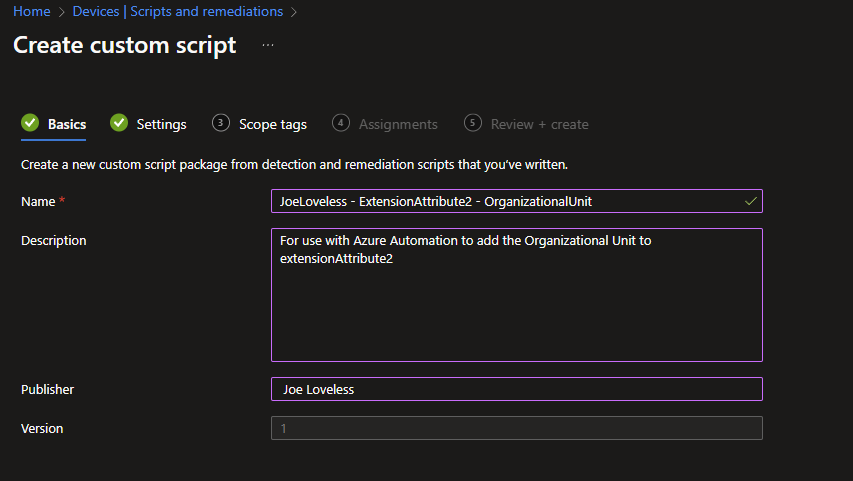The image size is (853, 481).
Task: Click the breadcrumb chevron right after Home
Action: point(62,12)
